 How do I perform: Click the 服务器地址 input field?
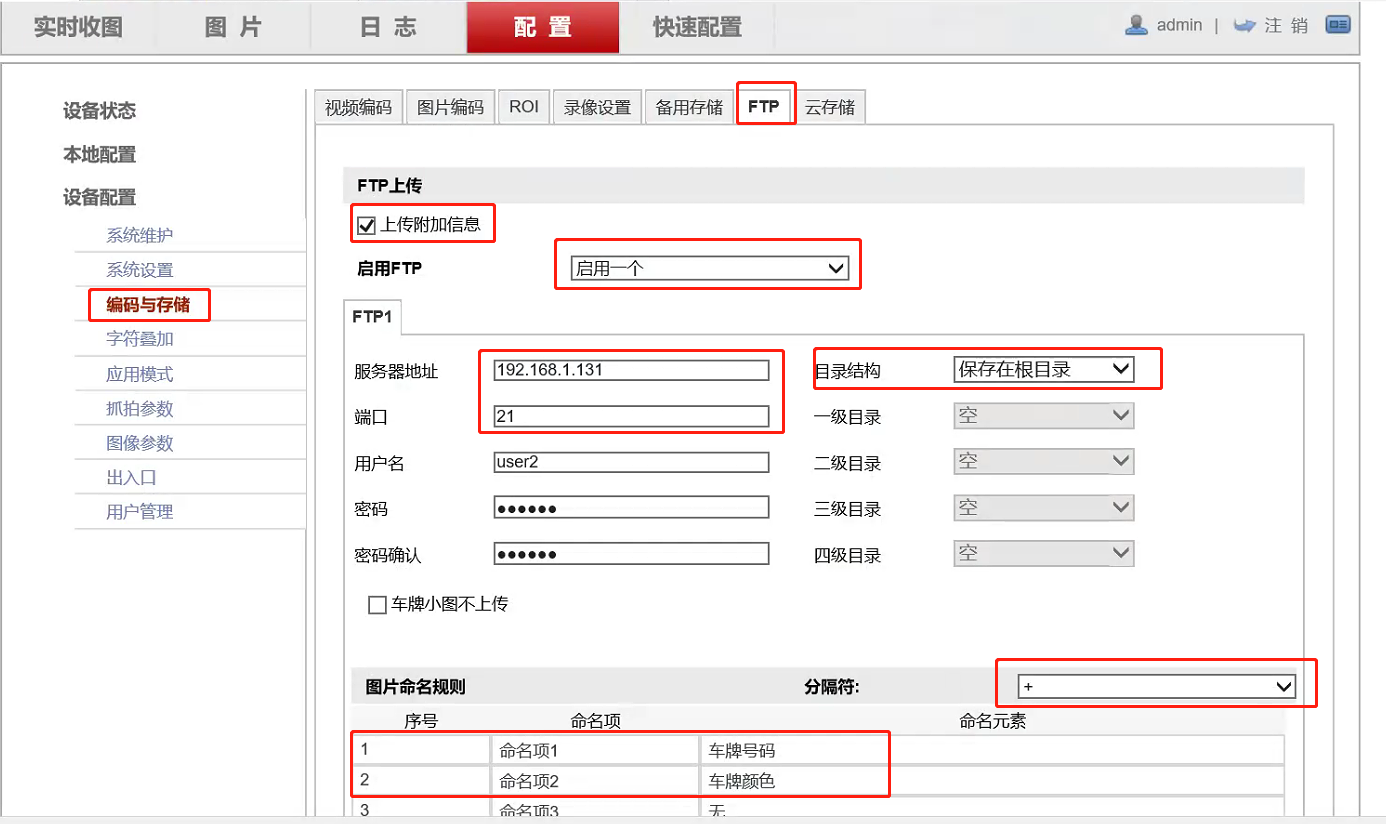[x=630, y=369]
